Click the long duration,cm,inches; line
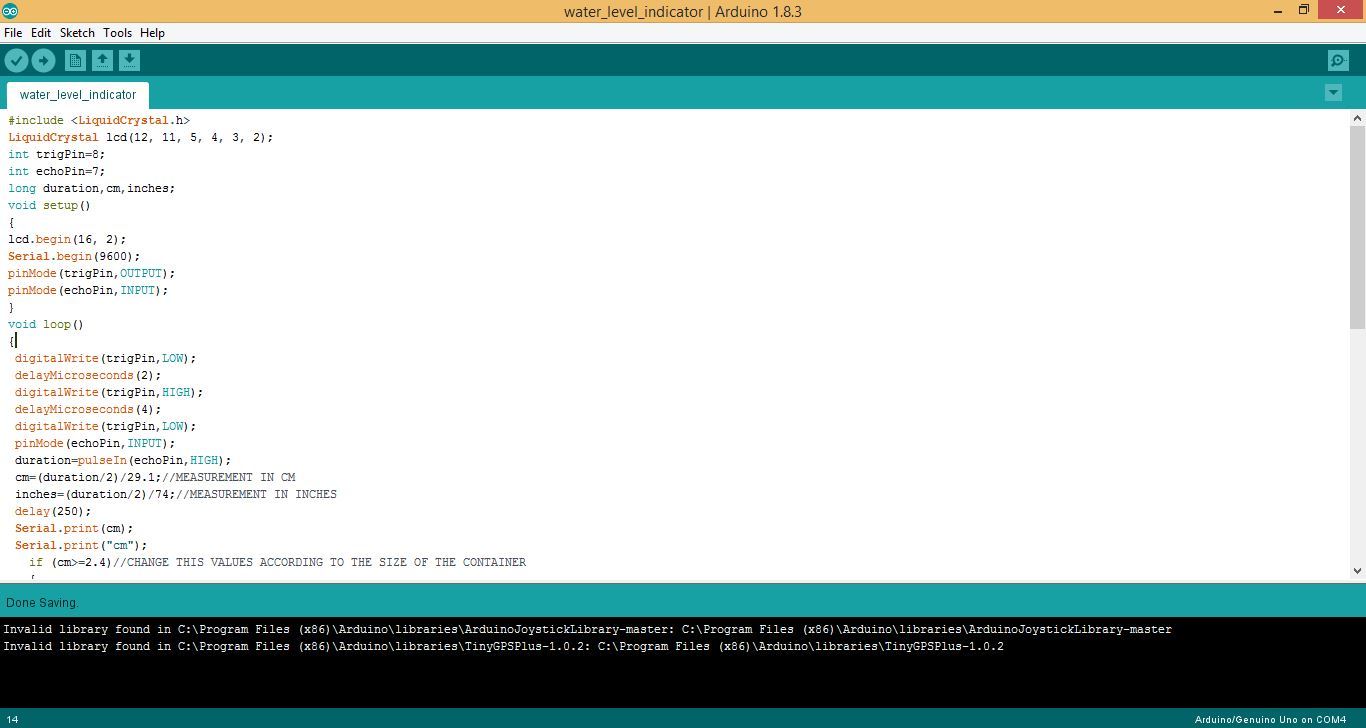The image size is (1366, 728). click(92, 188)
